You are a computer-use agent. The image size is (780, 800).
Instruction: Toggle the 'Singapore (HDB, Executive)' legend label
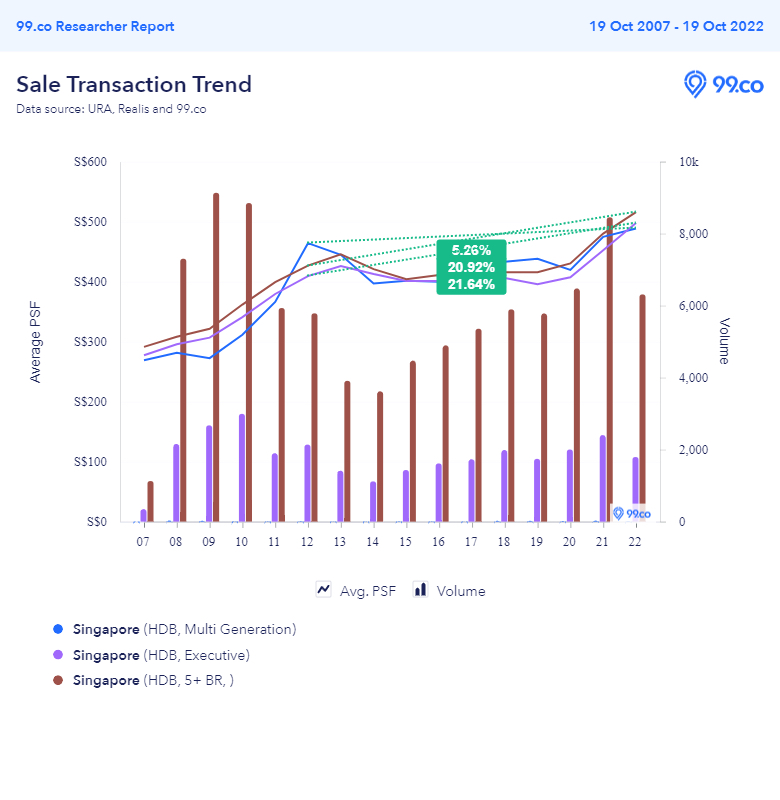[x=161, y=655]
